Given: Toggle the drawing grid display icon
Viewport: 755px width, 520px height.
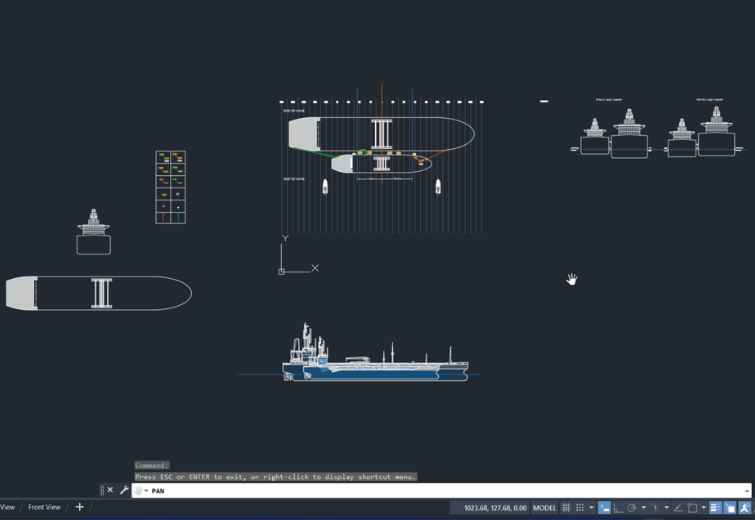Looking at the screenshot, I should click(566, 508).
